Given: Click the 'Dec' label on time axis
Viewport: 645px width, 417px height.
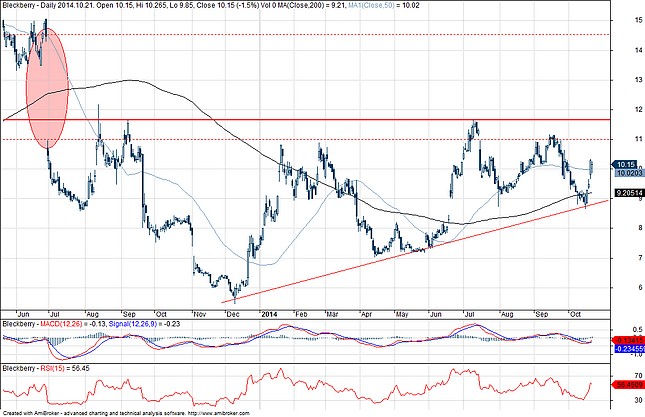Looking at the screenshot, I should [232, 315].
